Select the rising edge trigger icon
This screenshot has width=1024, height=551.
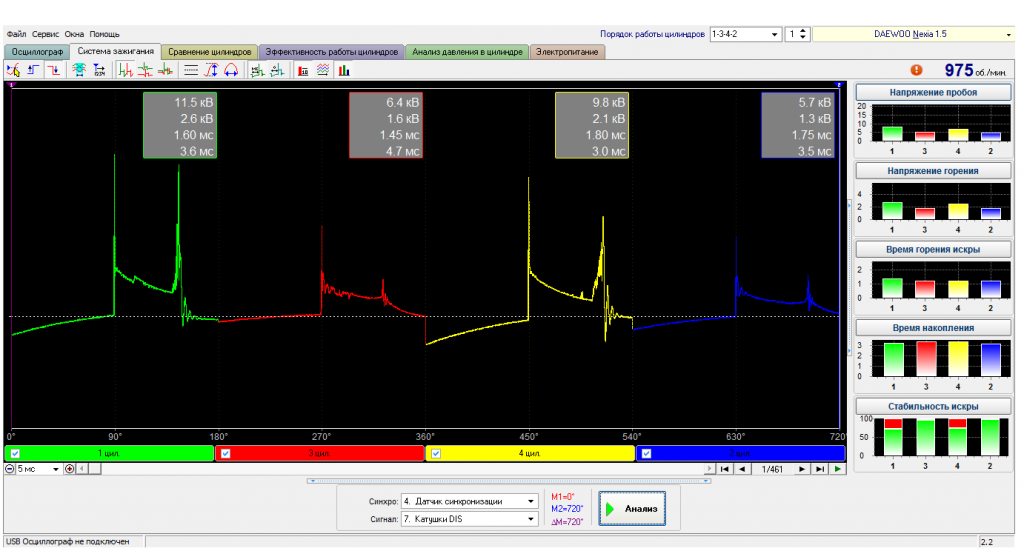[33, 70]
